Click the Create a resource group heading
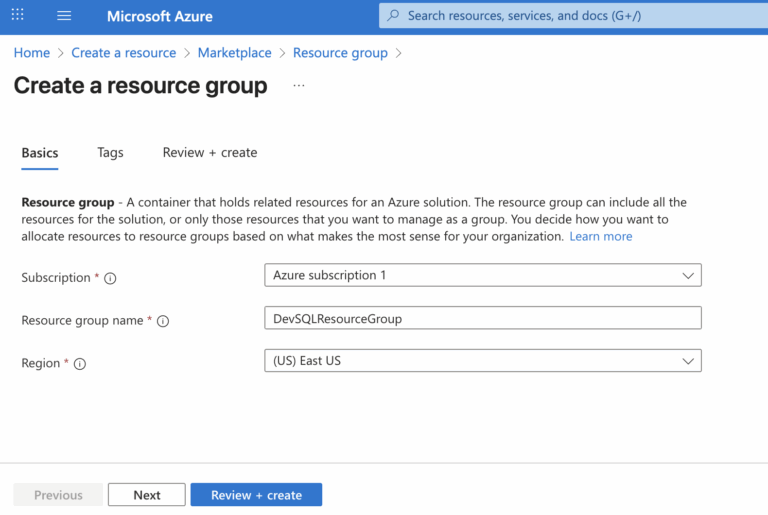 point(141,86)
